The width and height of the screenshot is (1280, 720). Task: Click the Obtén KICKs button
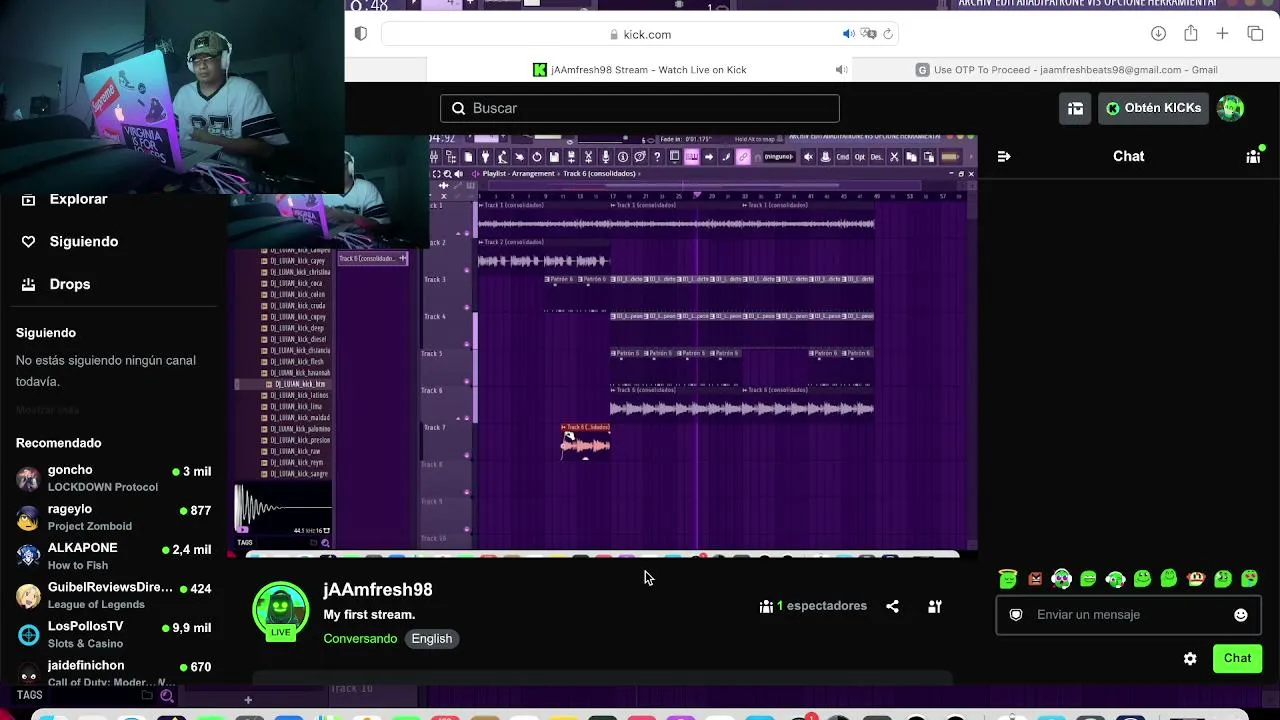click(x=1153, y=108)
